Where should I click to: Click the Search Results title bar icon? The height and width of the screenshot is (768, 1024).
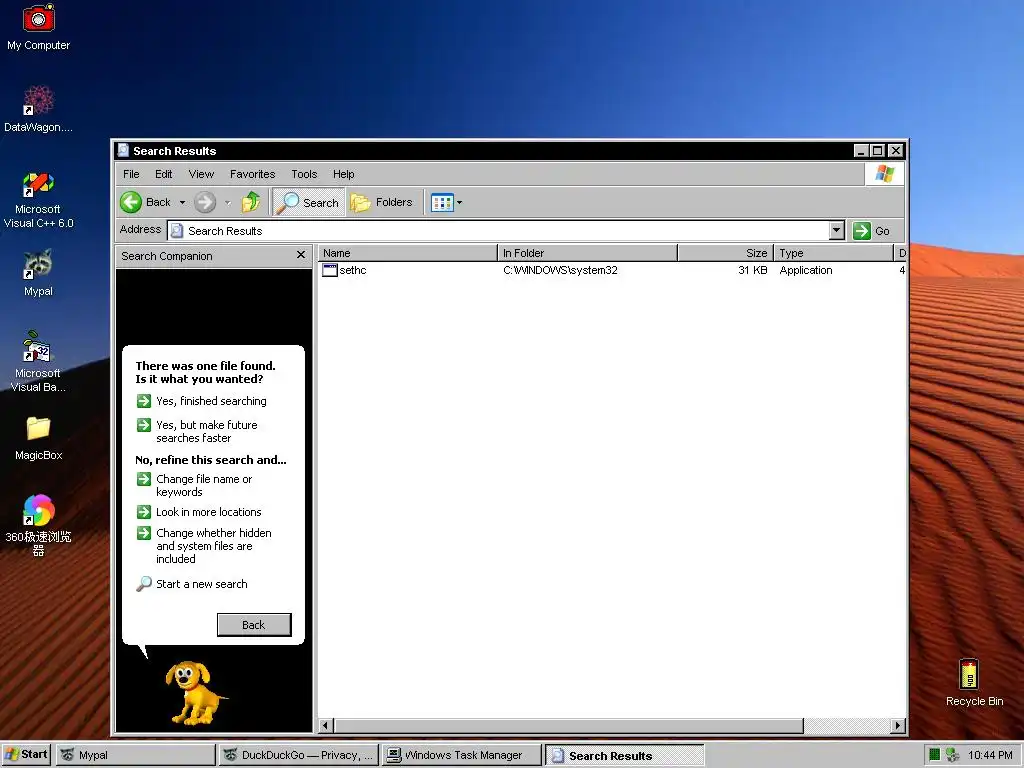click(x=123, y=151)
